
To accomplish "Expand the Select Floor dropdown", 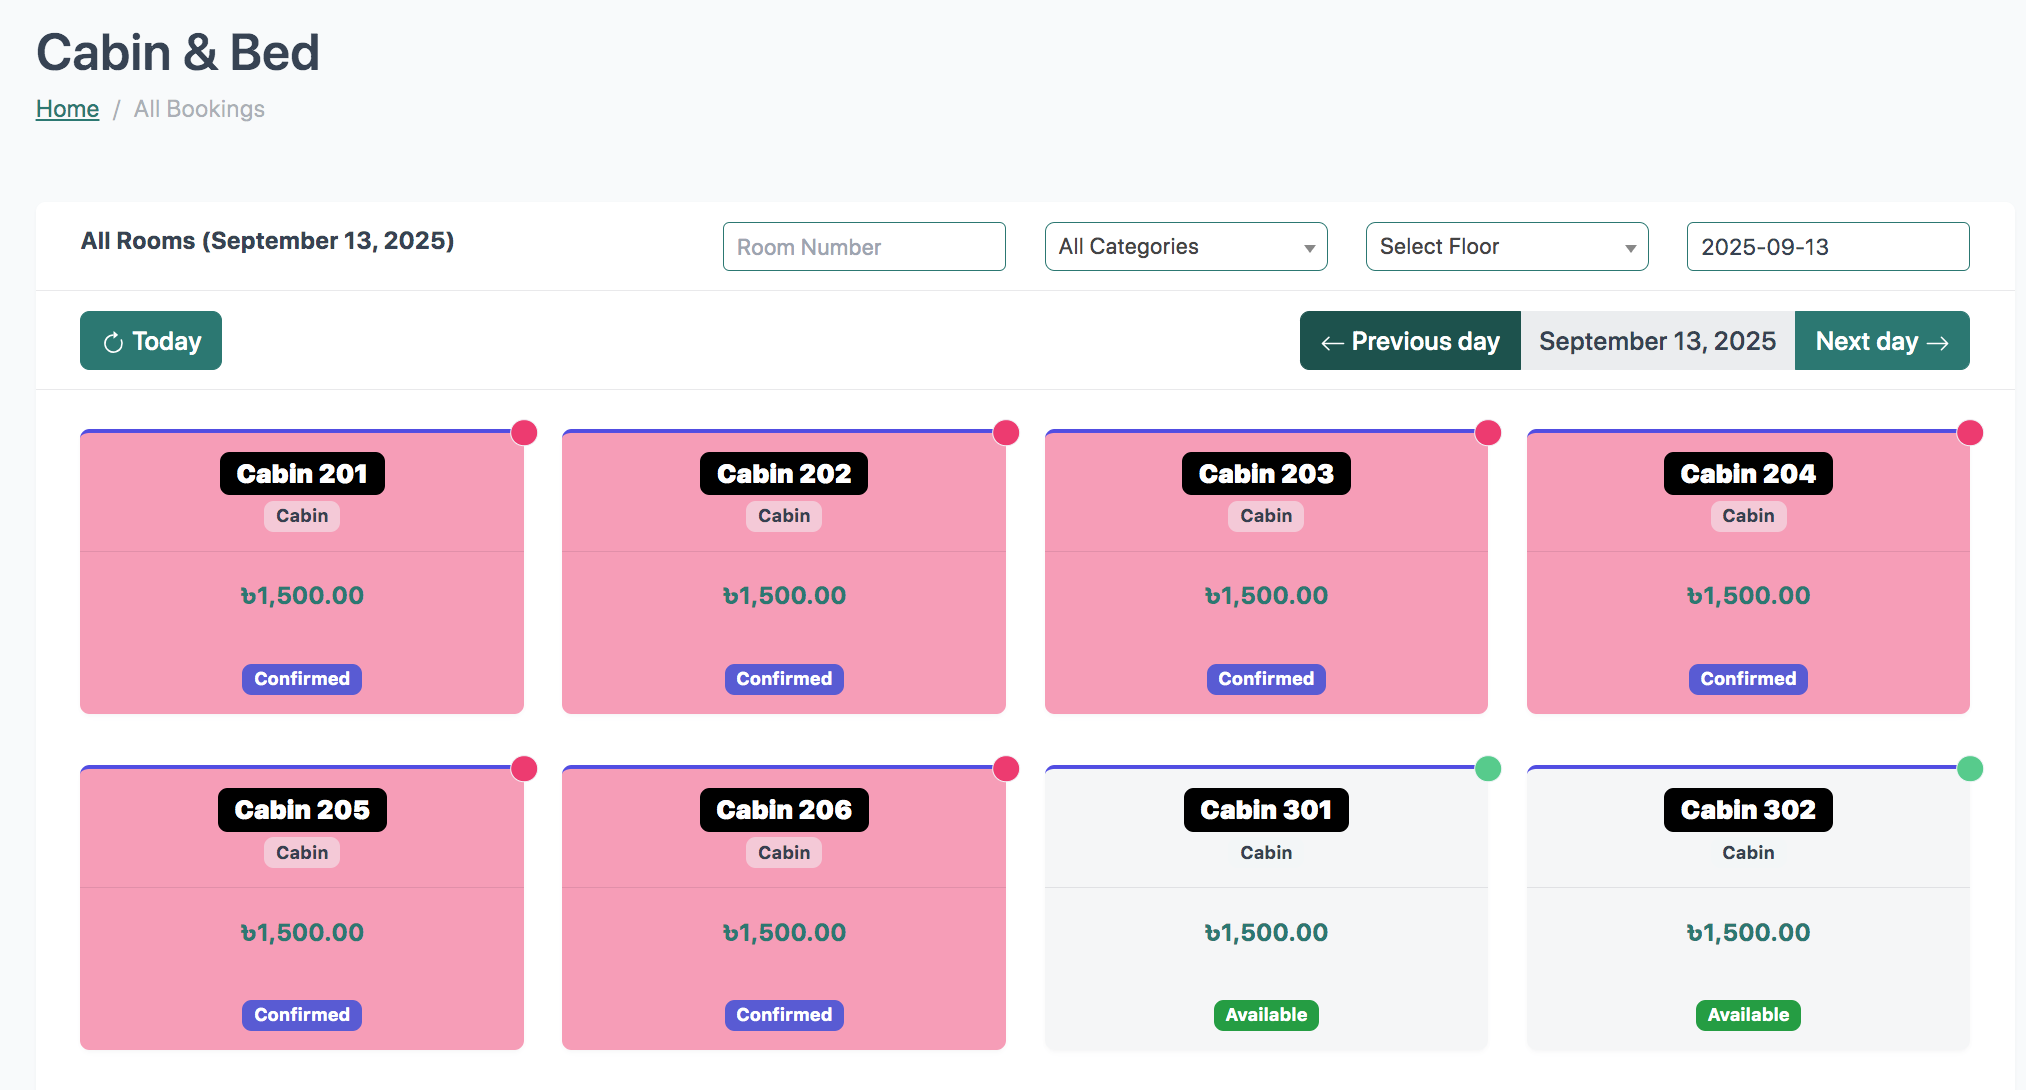I will (1507, 247).
